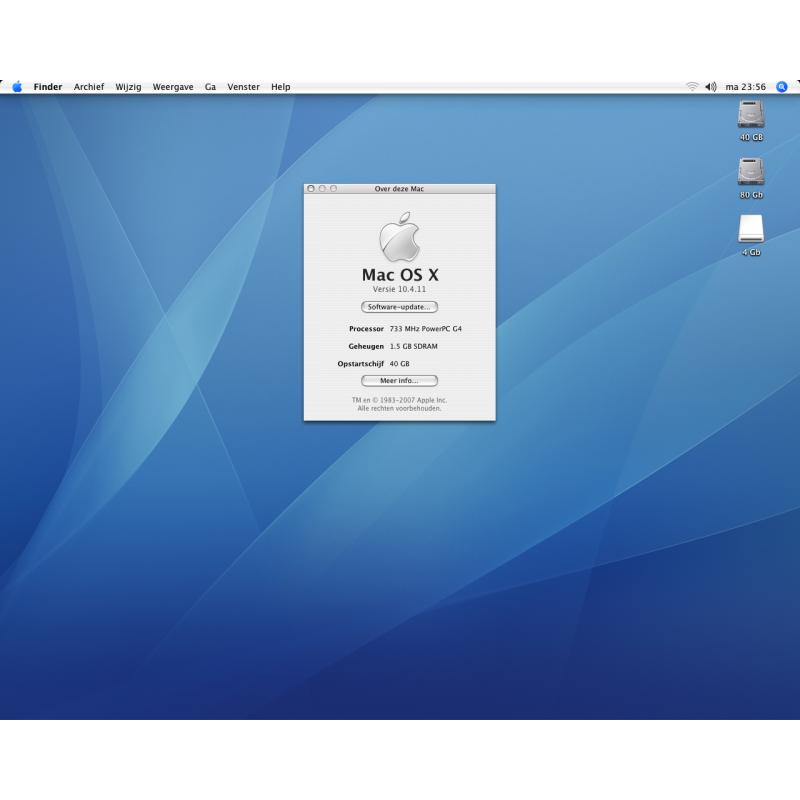Close the Over deze Mac window
The height and width of the screenshot is (800, 800).
pos(311,189)
